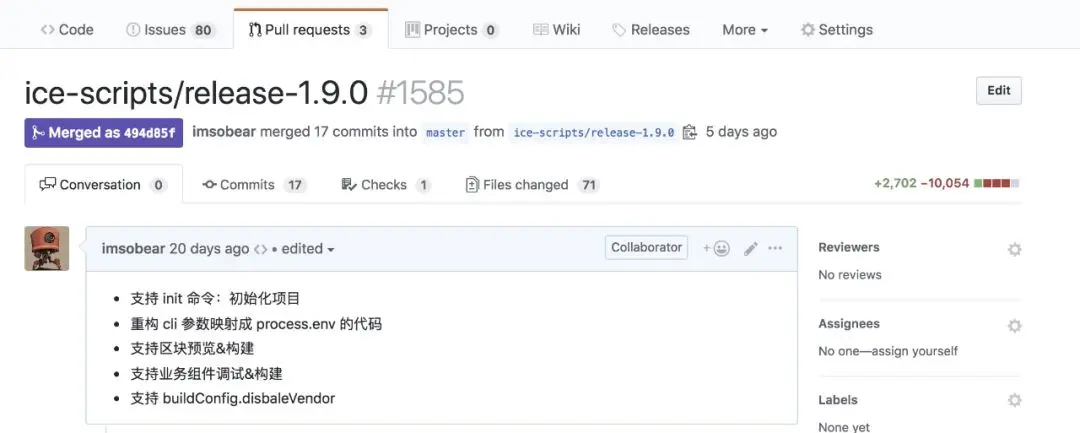The image size is (1080, 433).
Task: Add emoji reaction via smiley icon
Action: pyautogui.click(x=716, y=249)
